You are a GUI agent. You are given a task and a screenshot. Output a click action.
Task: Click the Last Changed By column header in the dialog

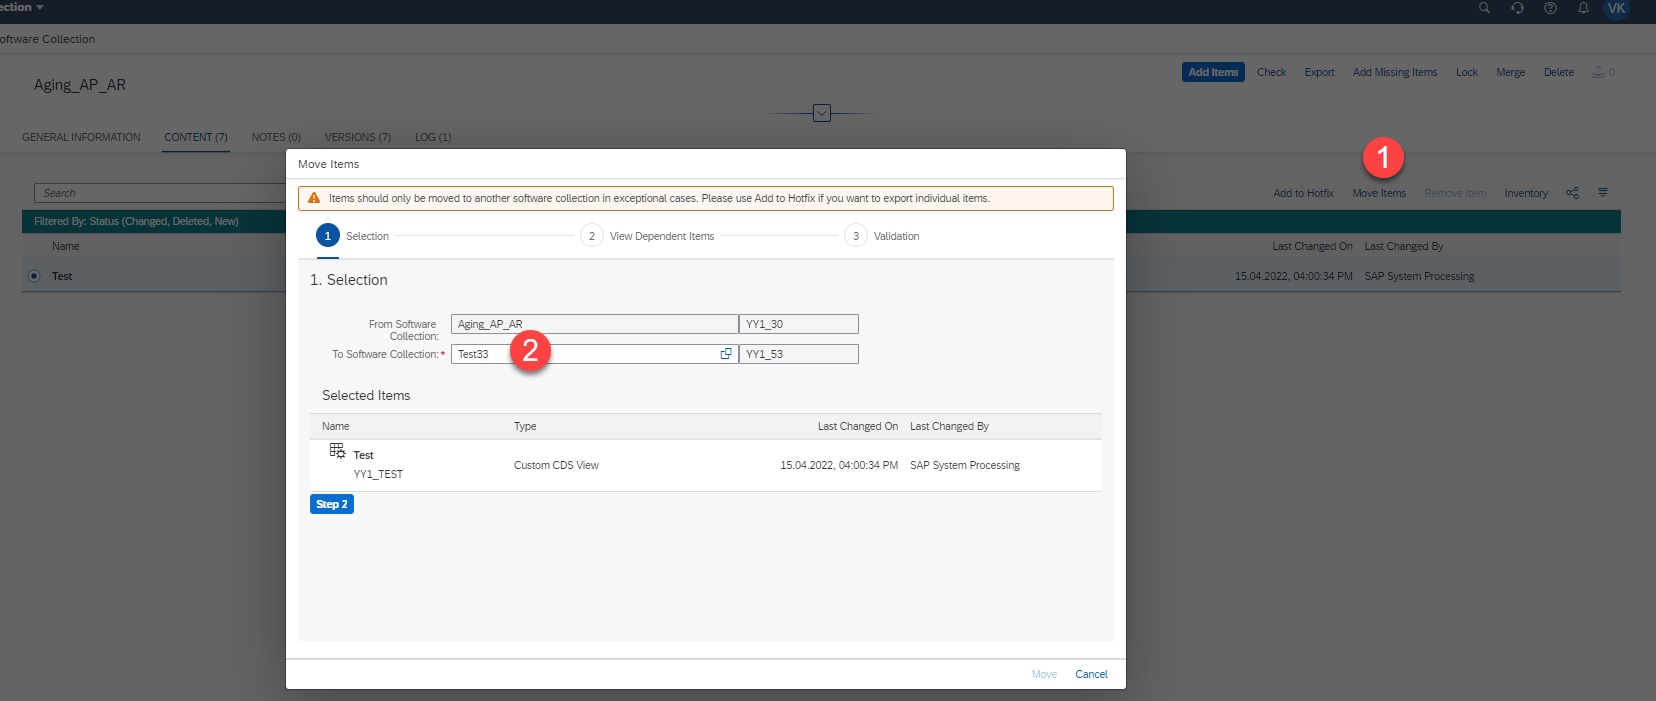(949, 426)
